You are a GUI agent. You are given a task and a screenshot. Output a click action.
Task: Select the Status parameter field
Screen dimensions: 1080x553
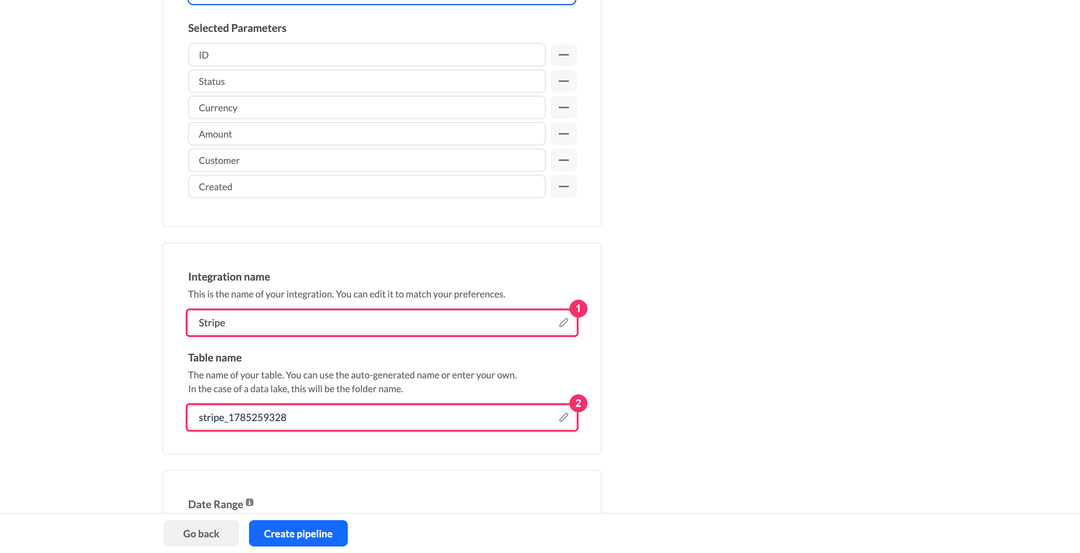[366, 81]
